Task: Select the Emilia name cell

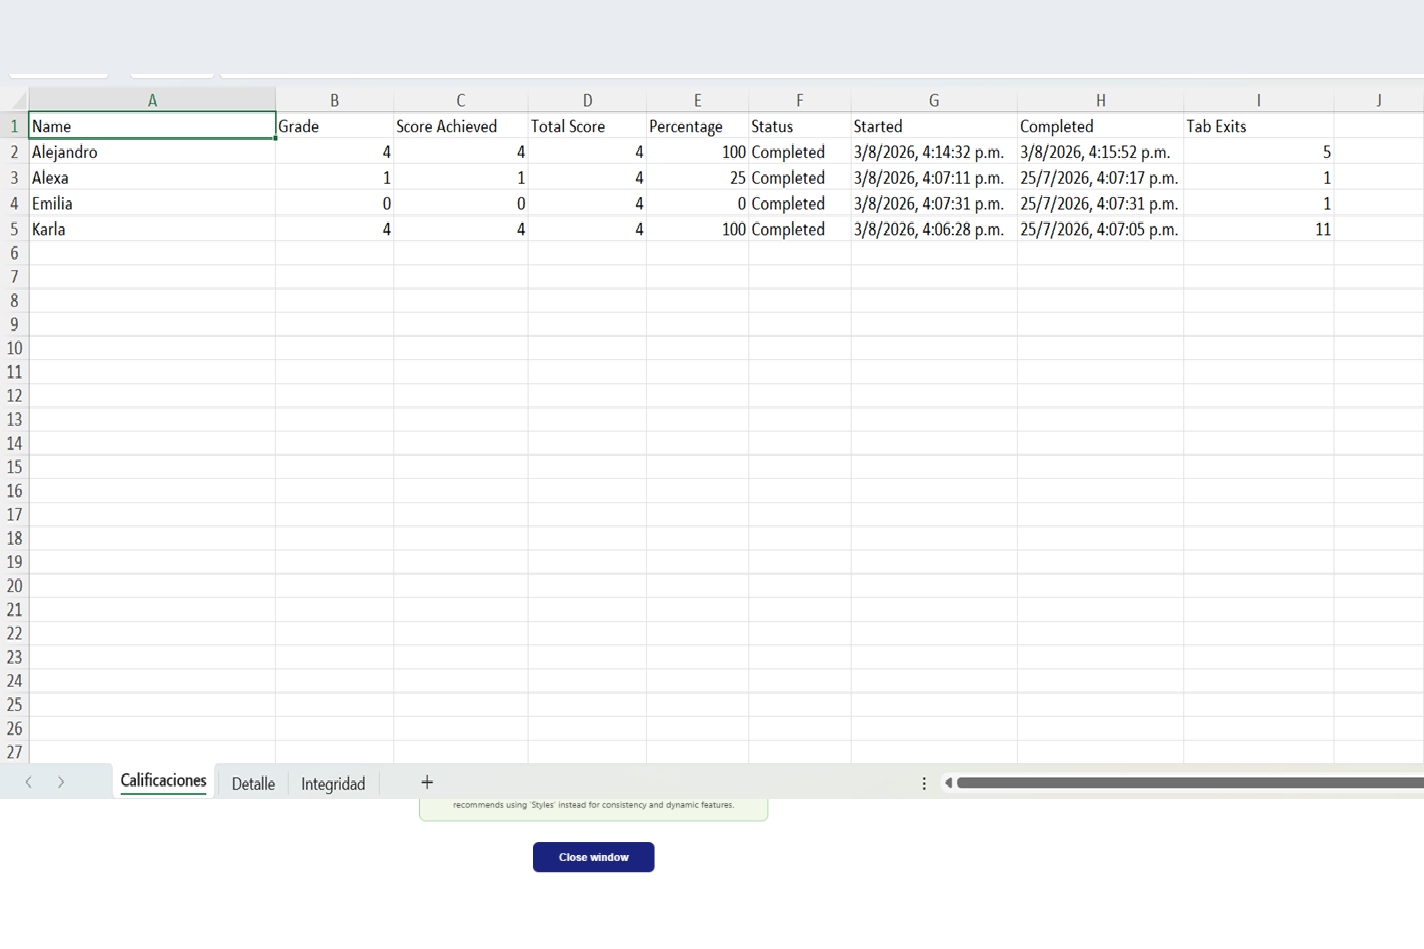Action: pos(152,203)
